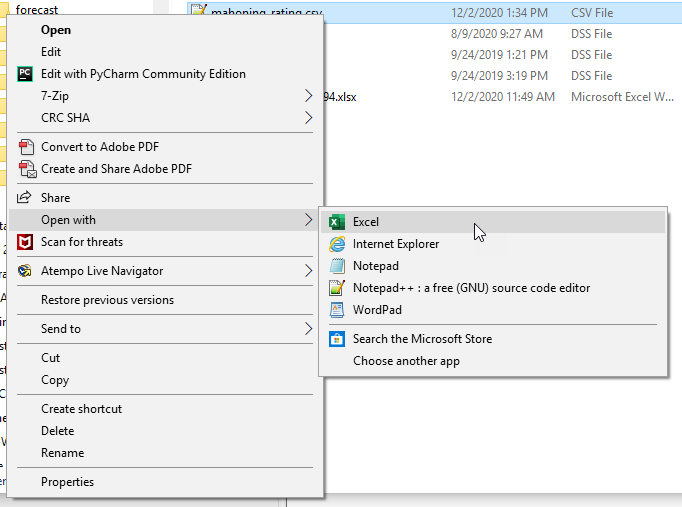Select the file name ending in 94.xlsx
The image size is (682, 507).
[340, 97]
